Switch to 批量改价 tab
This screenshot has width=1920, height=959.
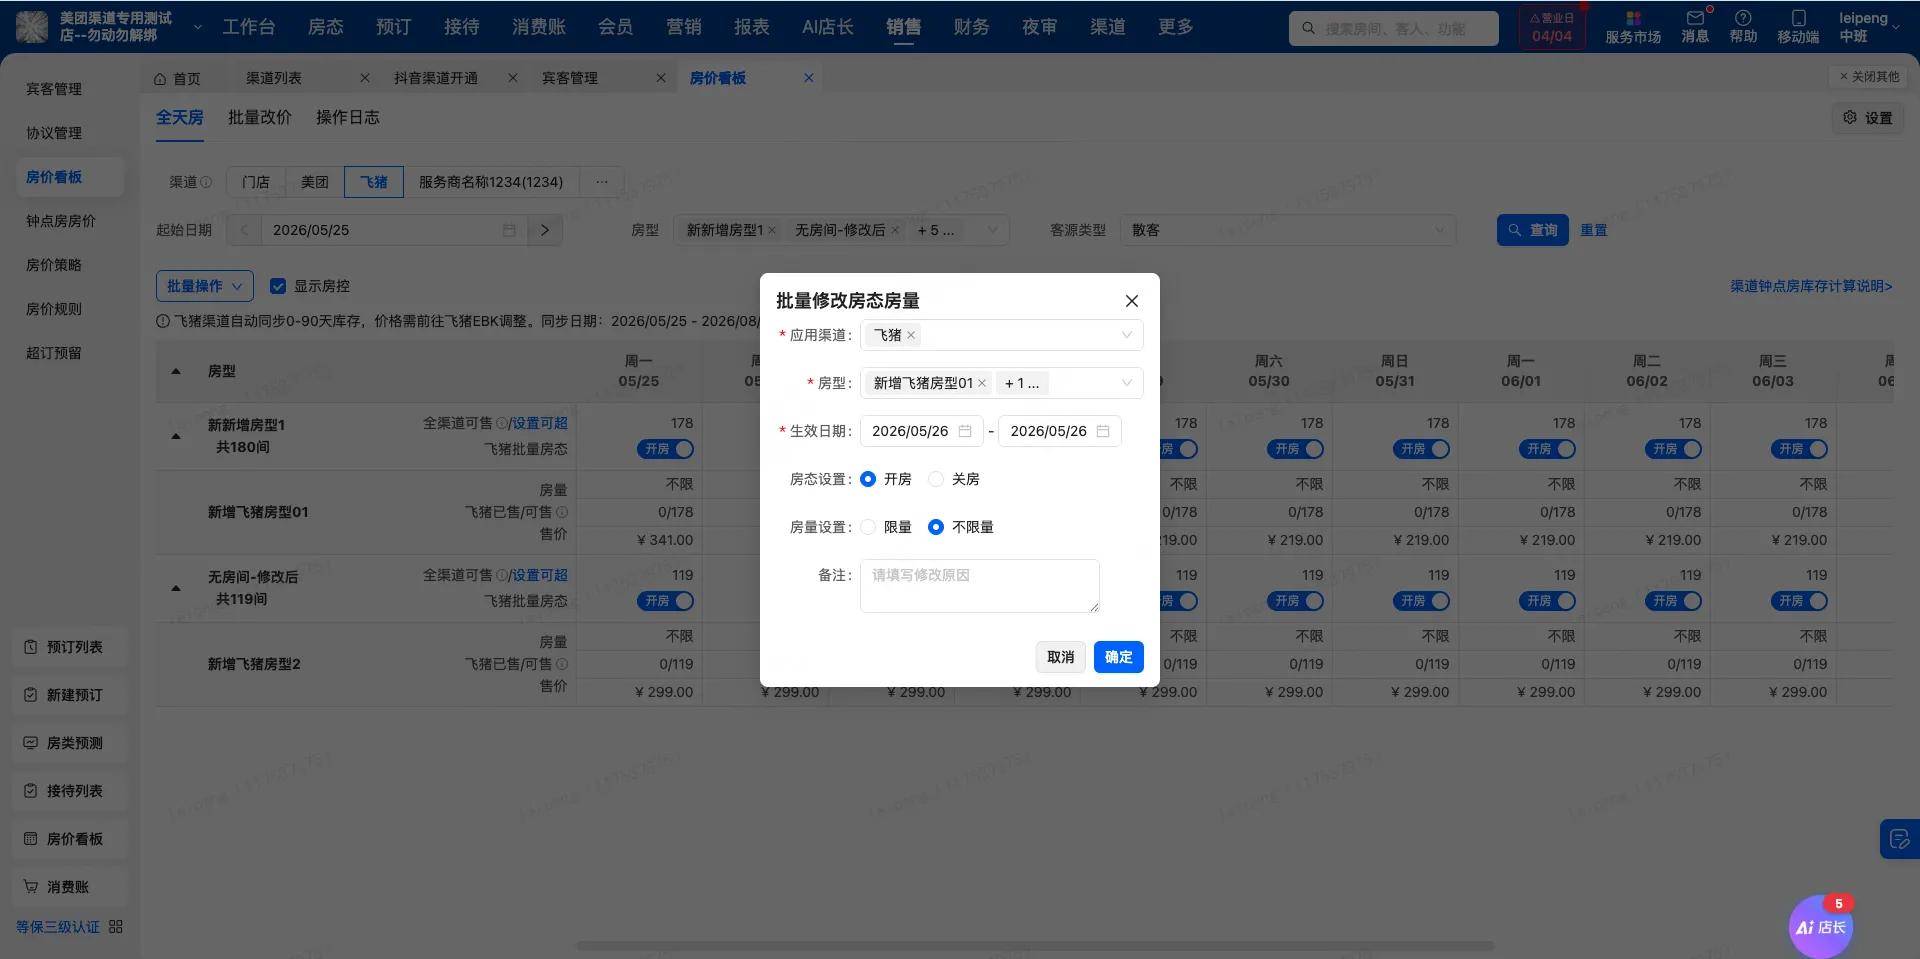tap(260, 118)
